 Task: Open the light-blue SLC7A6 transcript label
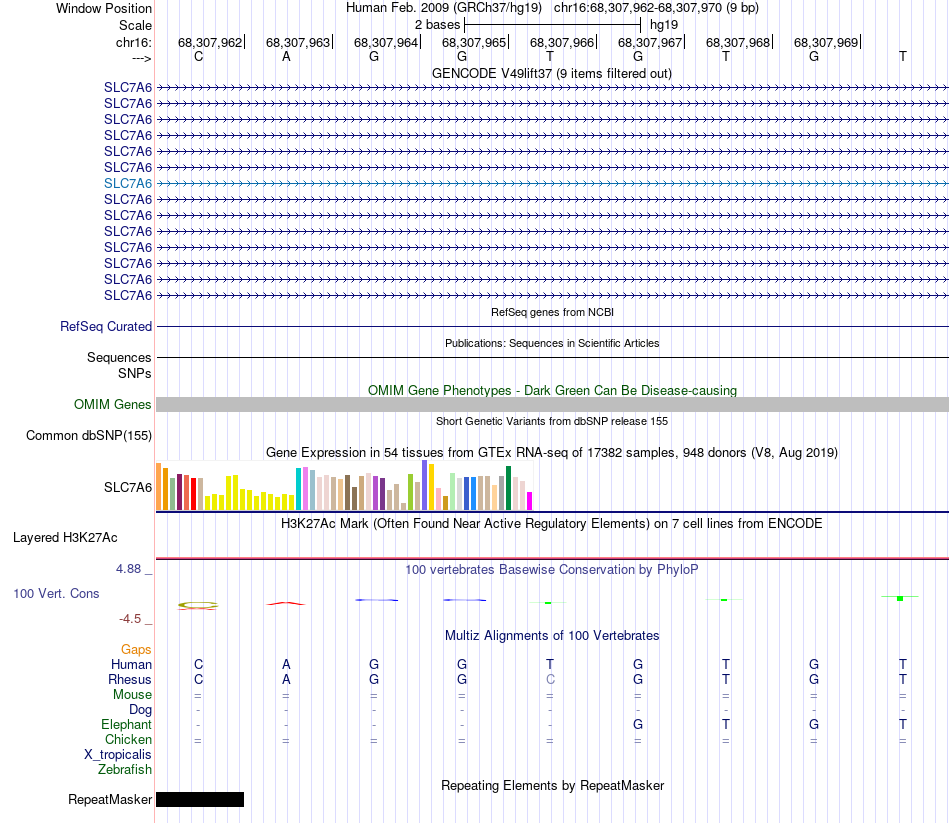(128, 183)
